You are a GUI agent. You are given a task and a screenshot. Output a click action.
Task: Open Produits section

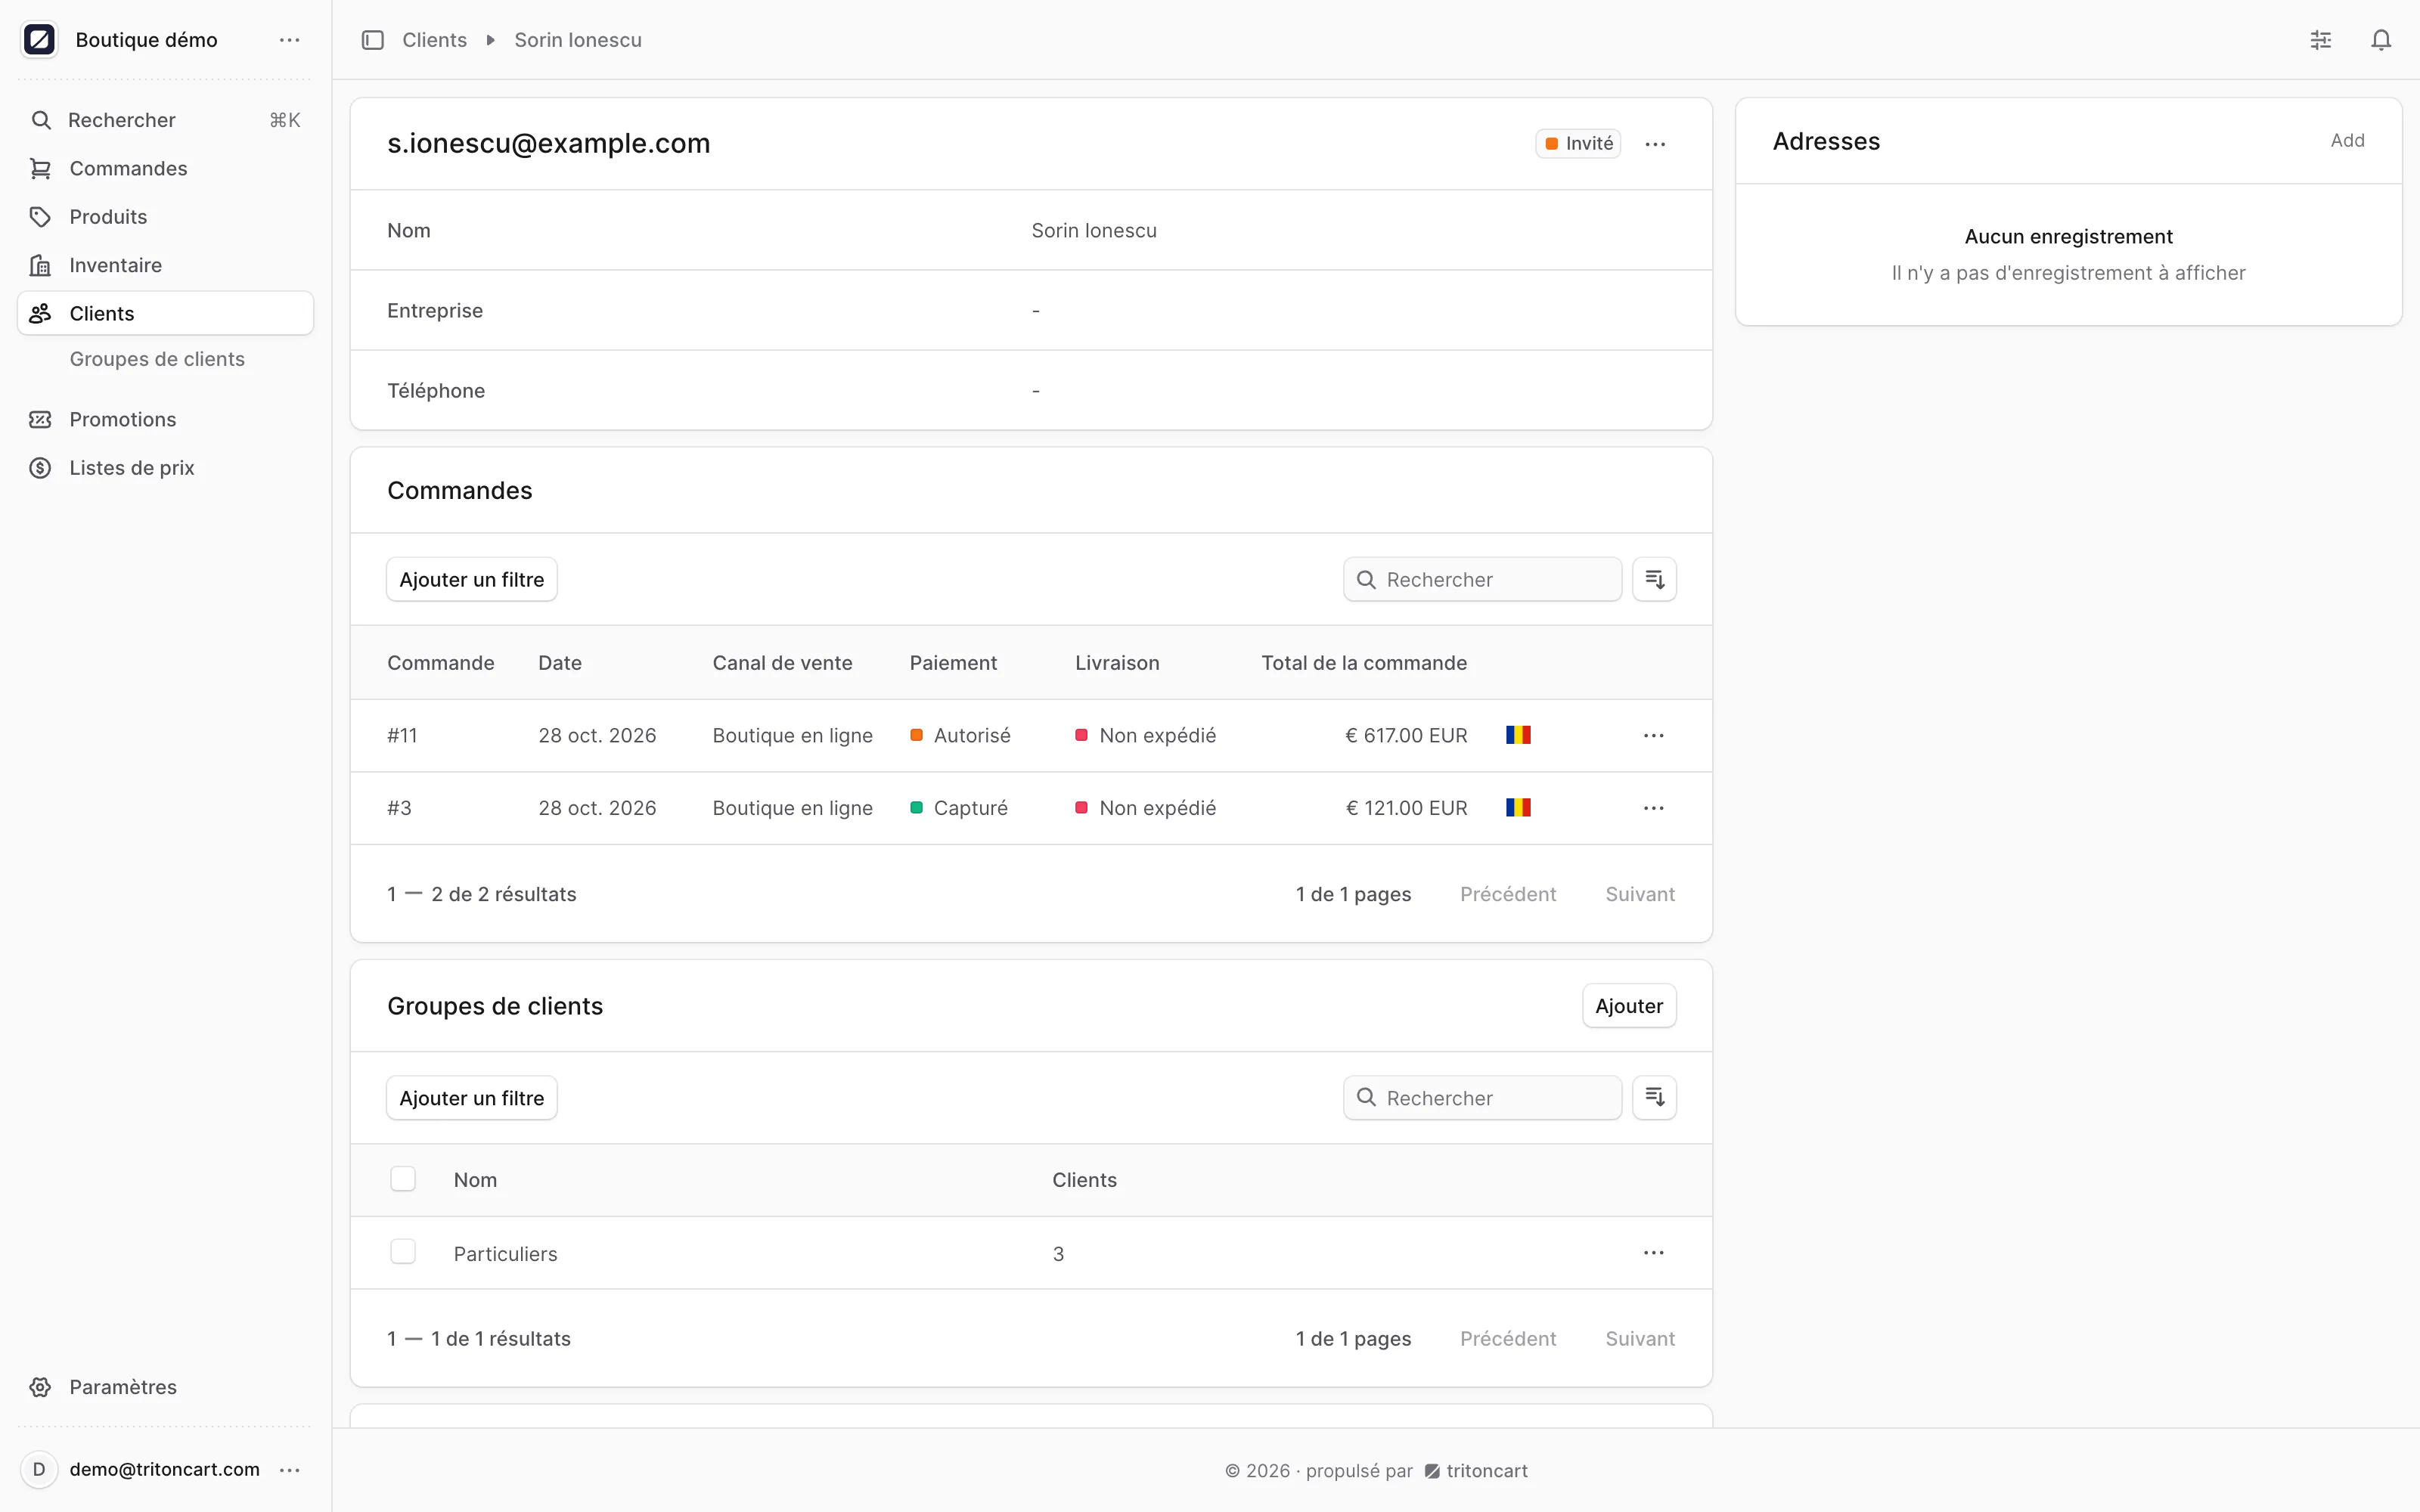[165, 217]
